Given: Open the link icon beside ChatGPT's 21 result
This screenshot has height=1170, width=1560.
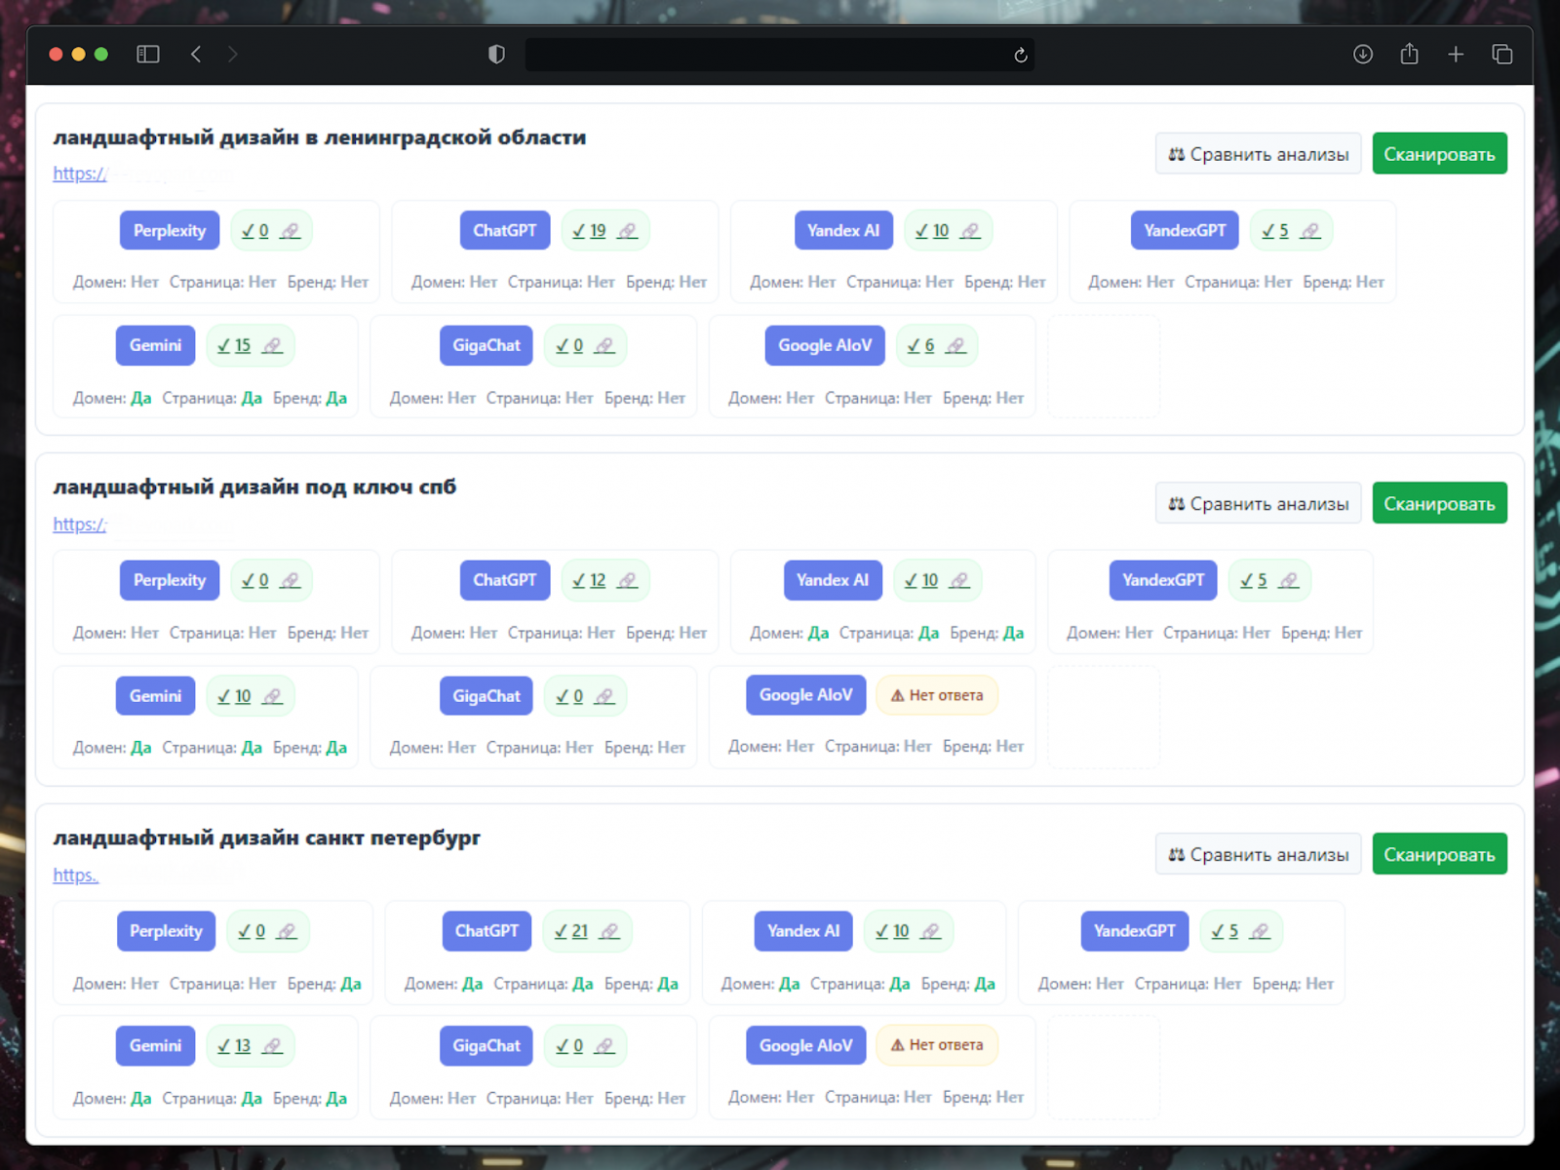Looking at the screenshot, I should [609, 932].
